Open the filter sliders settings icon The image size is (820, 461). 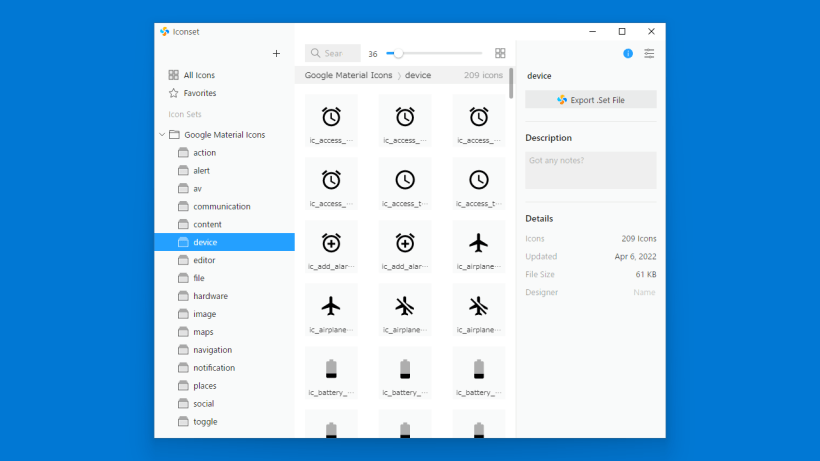(649, 53)
